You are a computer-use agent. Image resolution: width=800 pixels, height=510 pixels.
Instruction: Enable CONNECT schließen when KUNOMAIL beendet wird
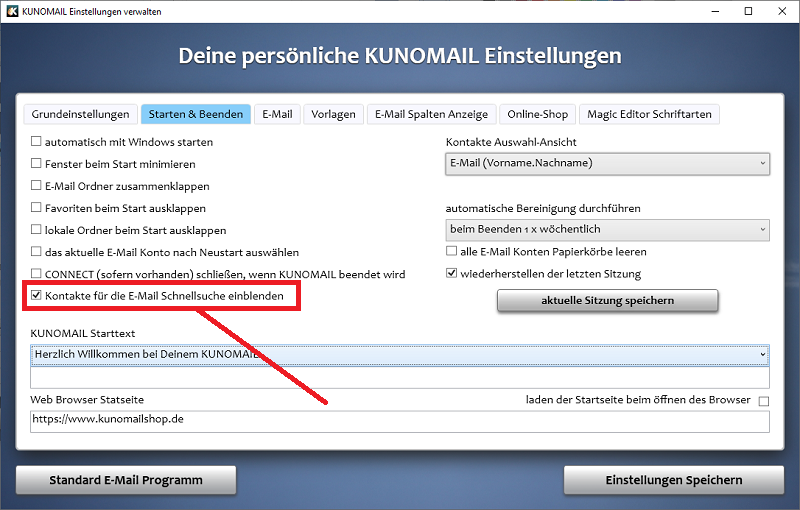[36, 273]
